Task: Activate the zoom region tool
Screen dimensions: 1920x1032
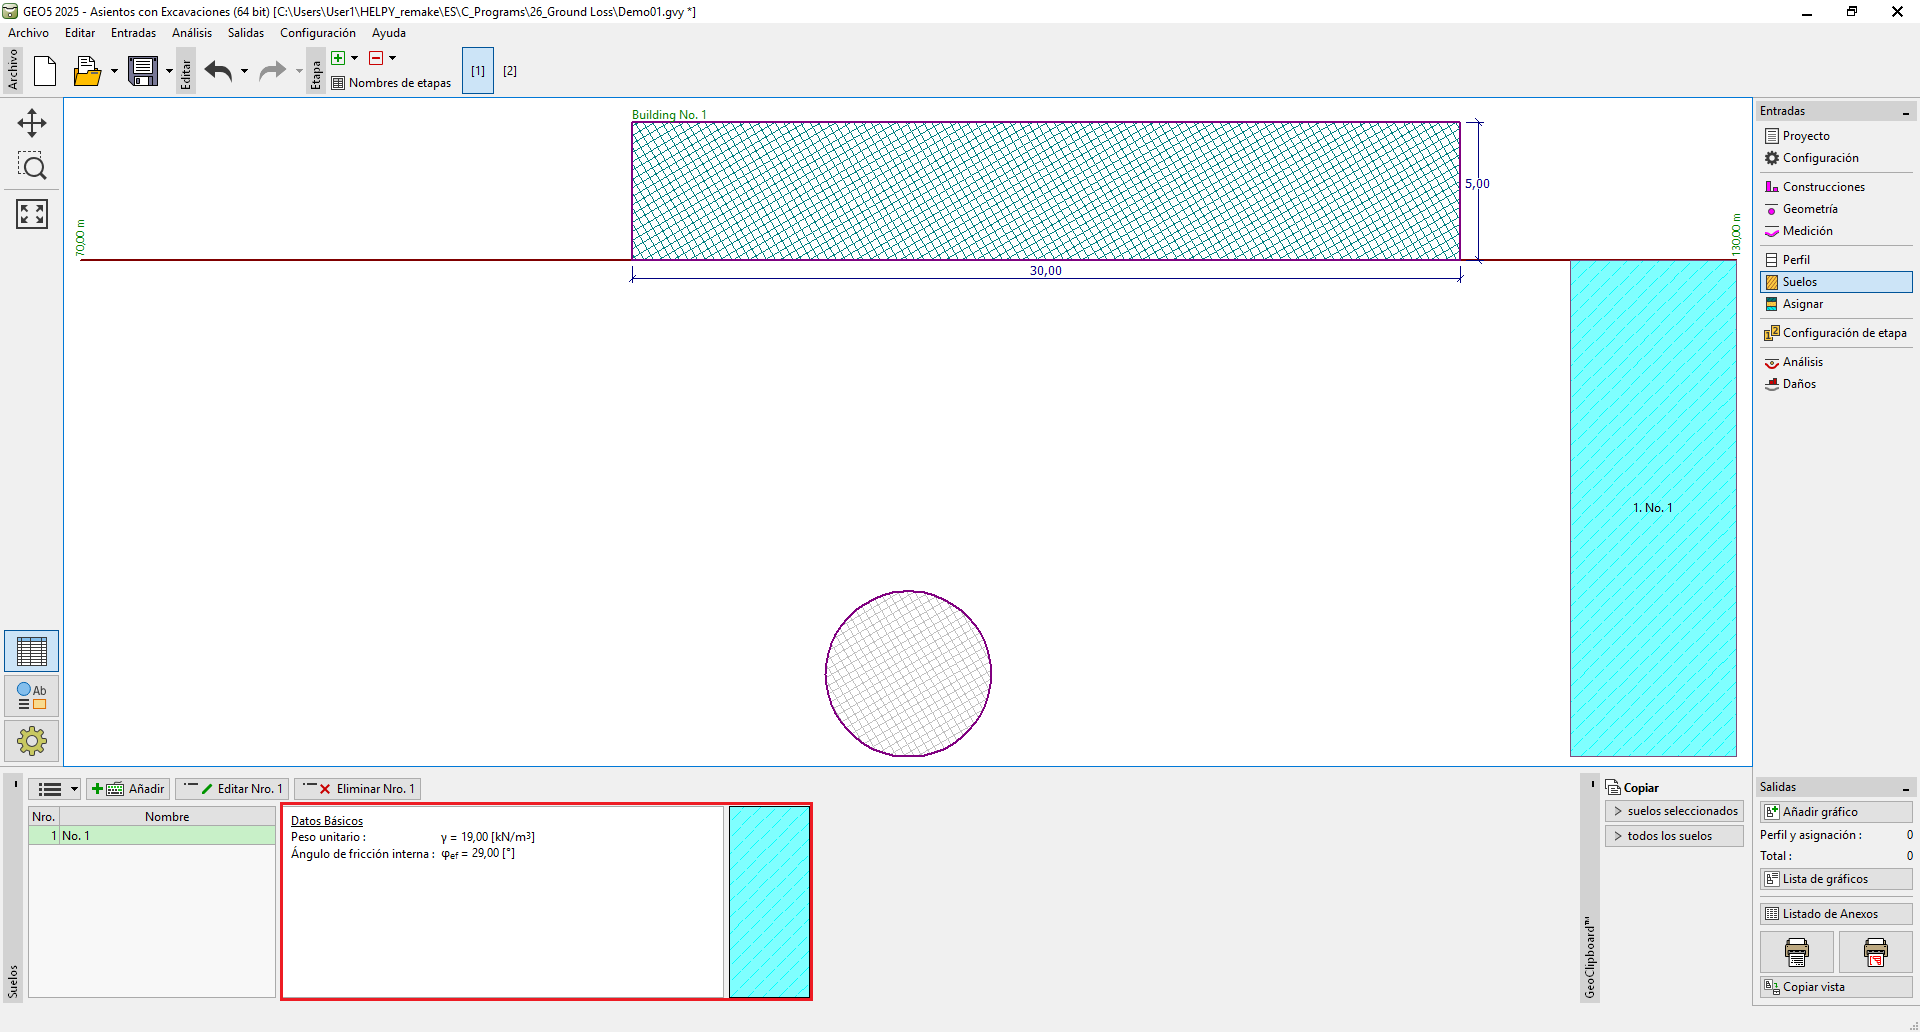Action: pos(32,167)
